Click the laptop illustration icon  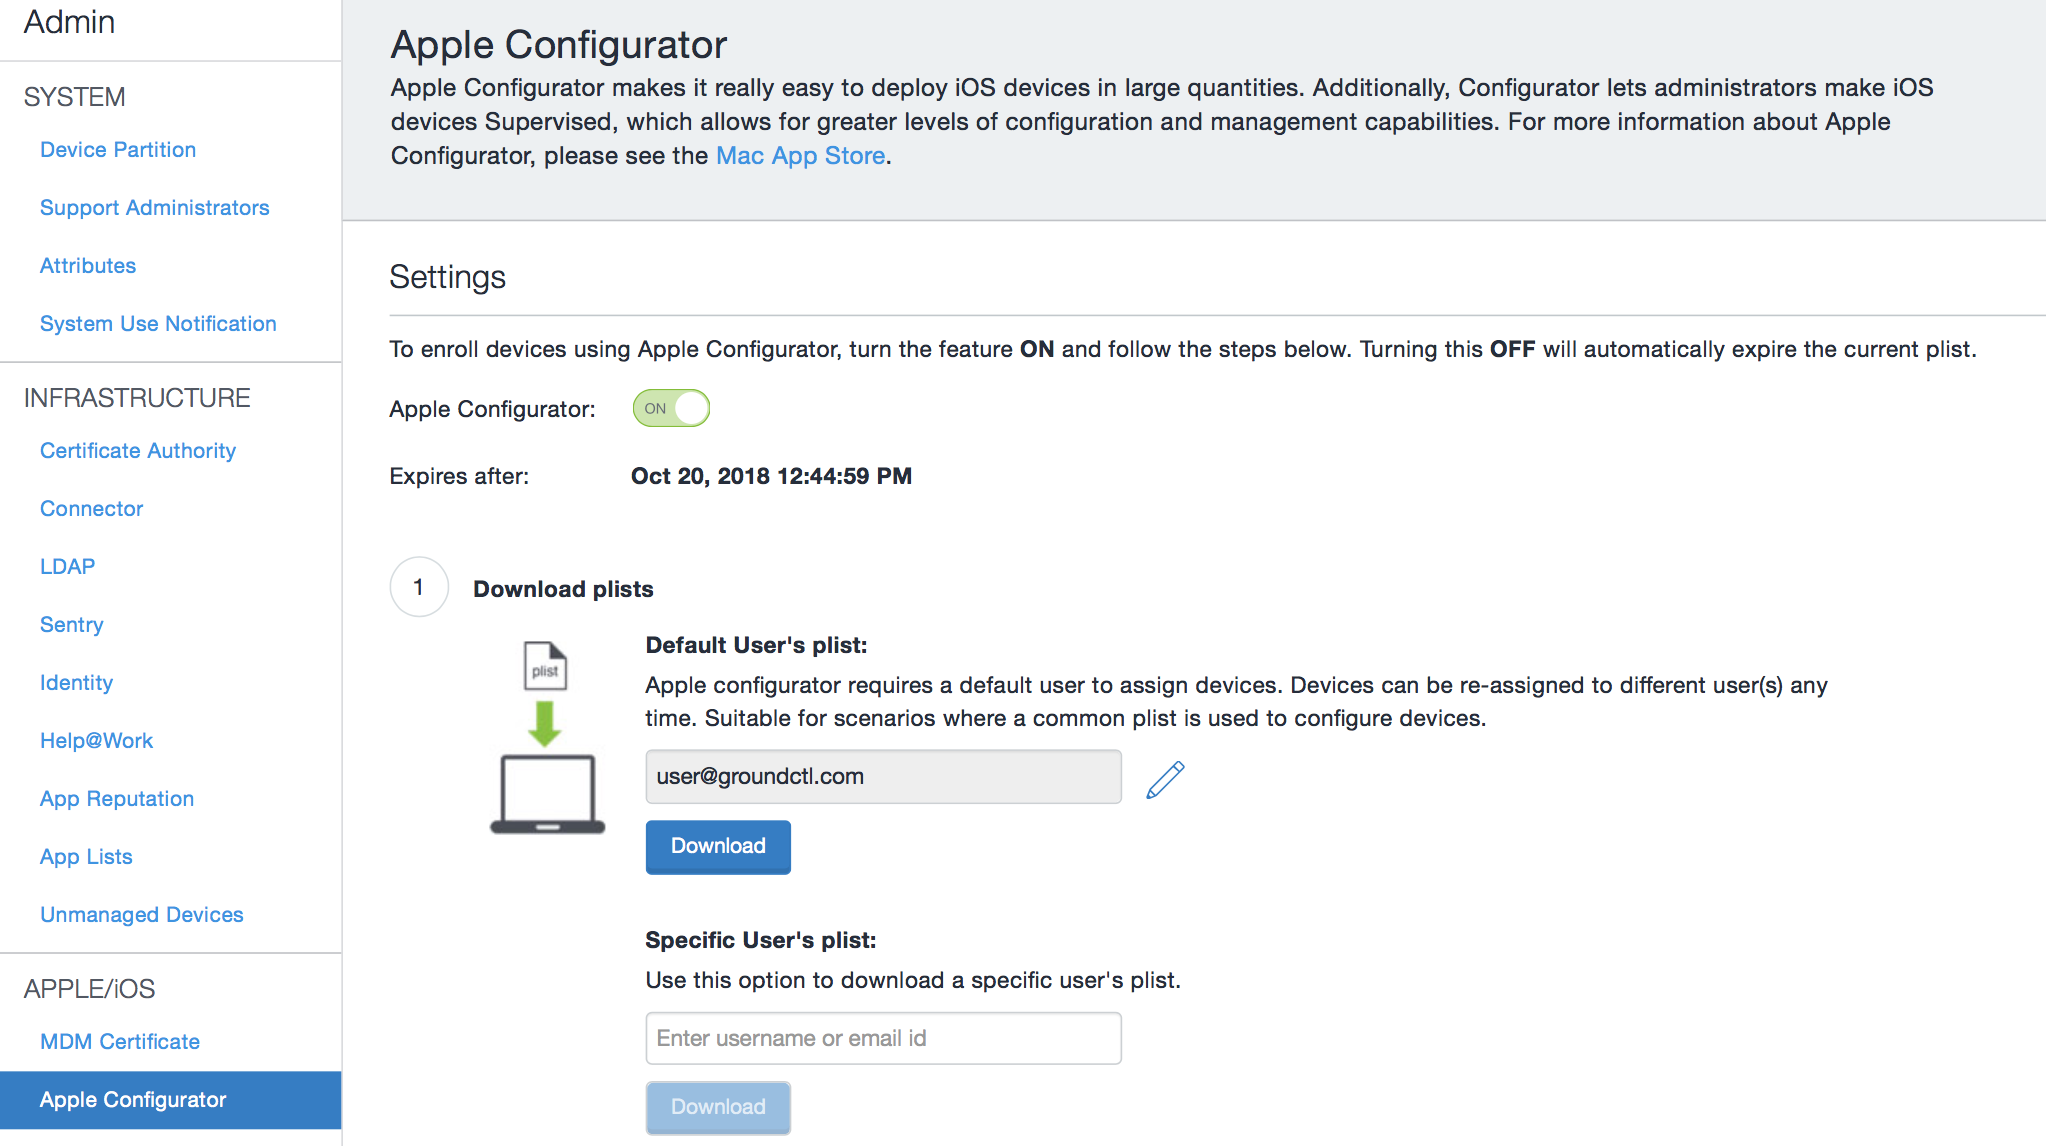click(x=547, y=794)
